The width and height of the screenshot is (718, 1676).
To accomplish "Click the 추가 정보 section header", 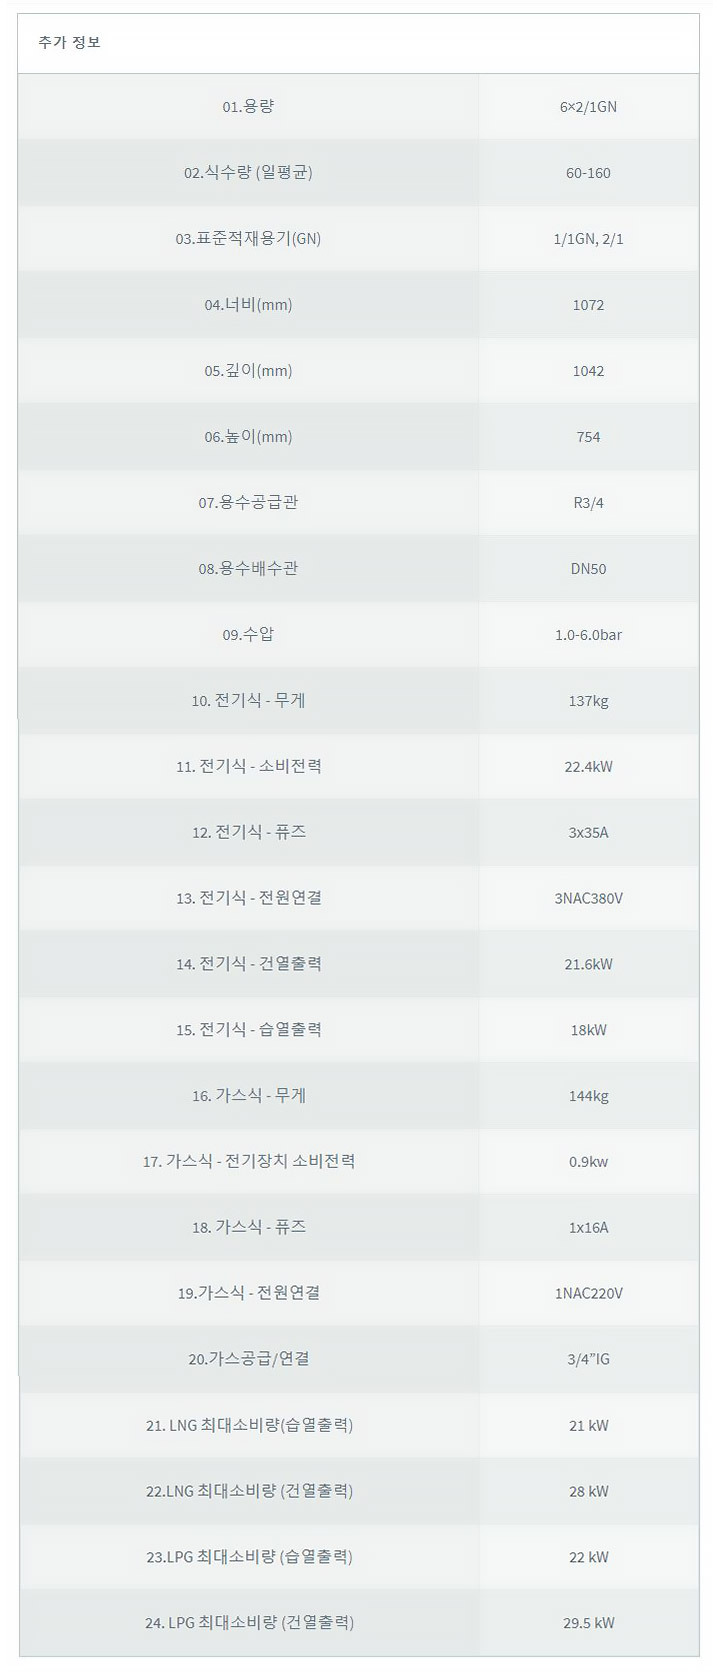I will 69,42.
